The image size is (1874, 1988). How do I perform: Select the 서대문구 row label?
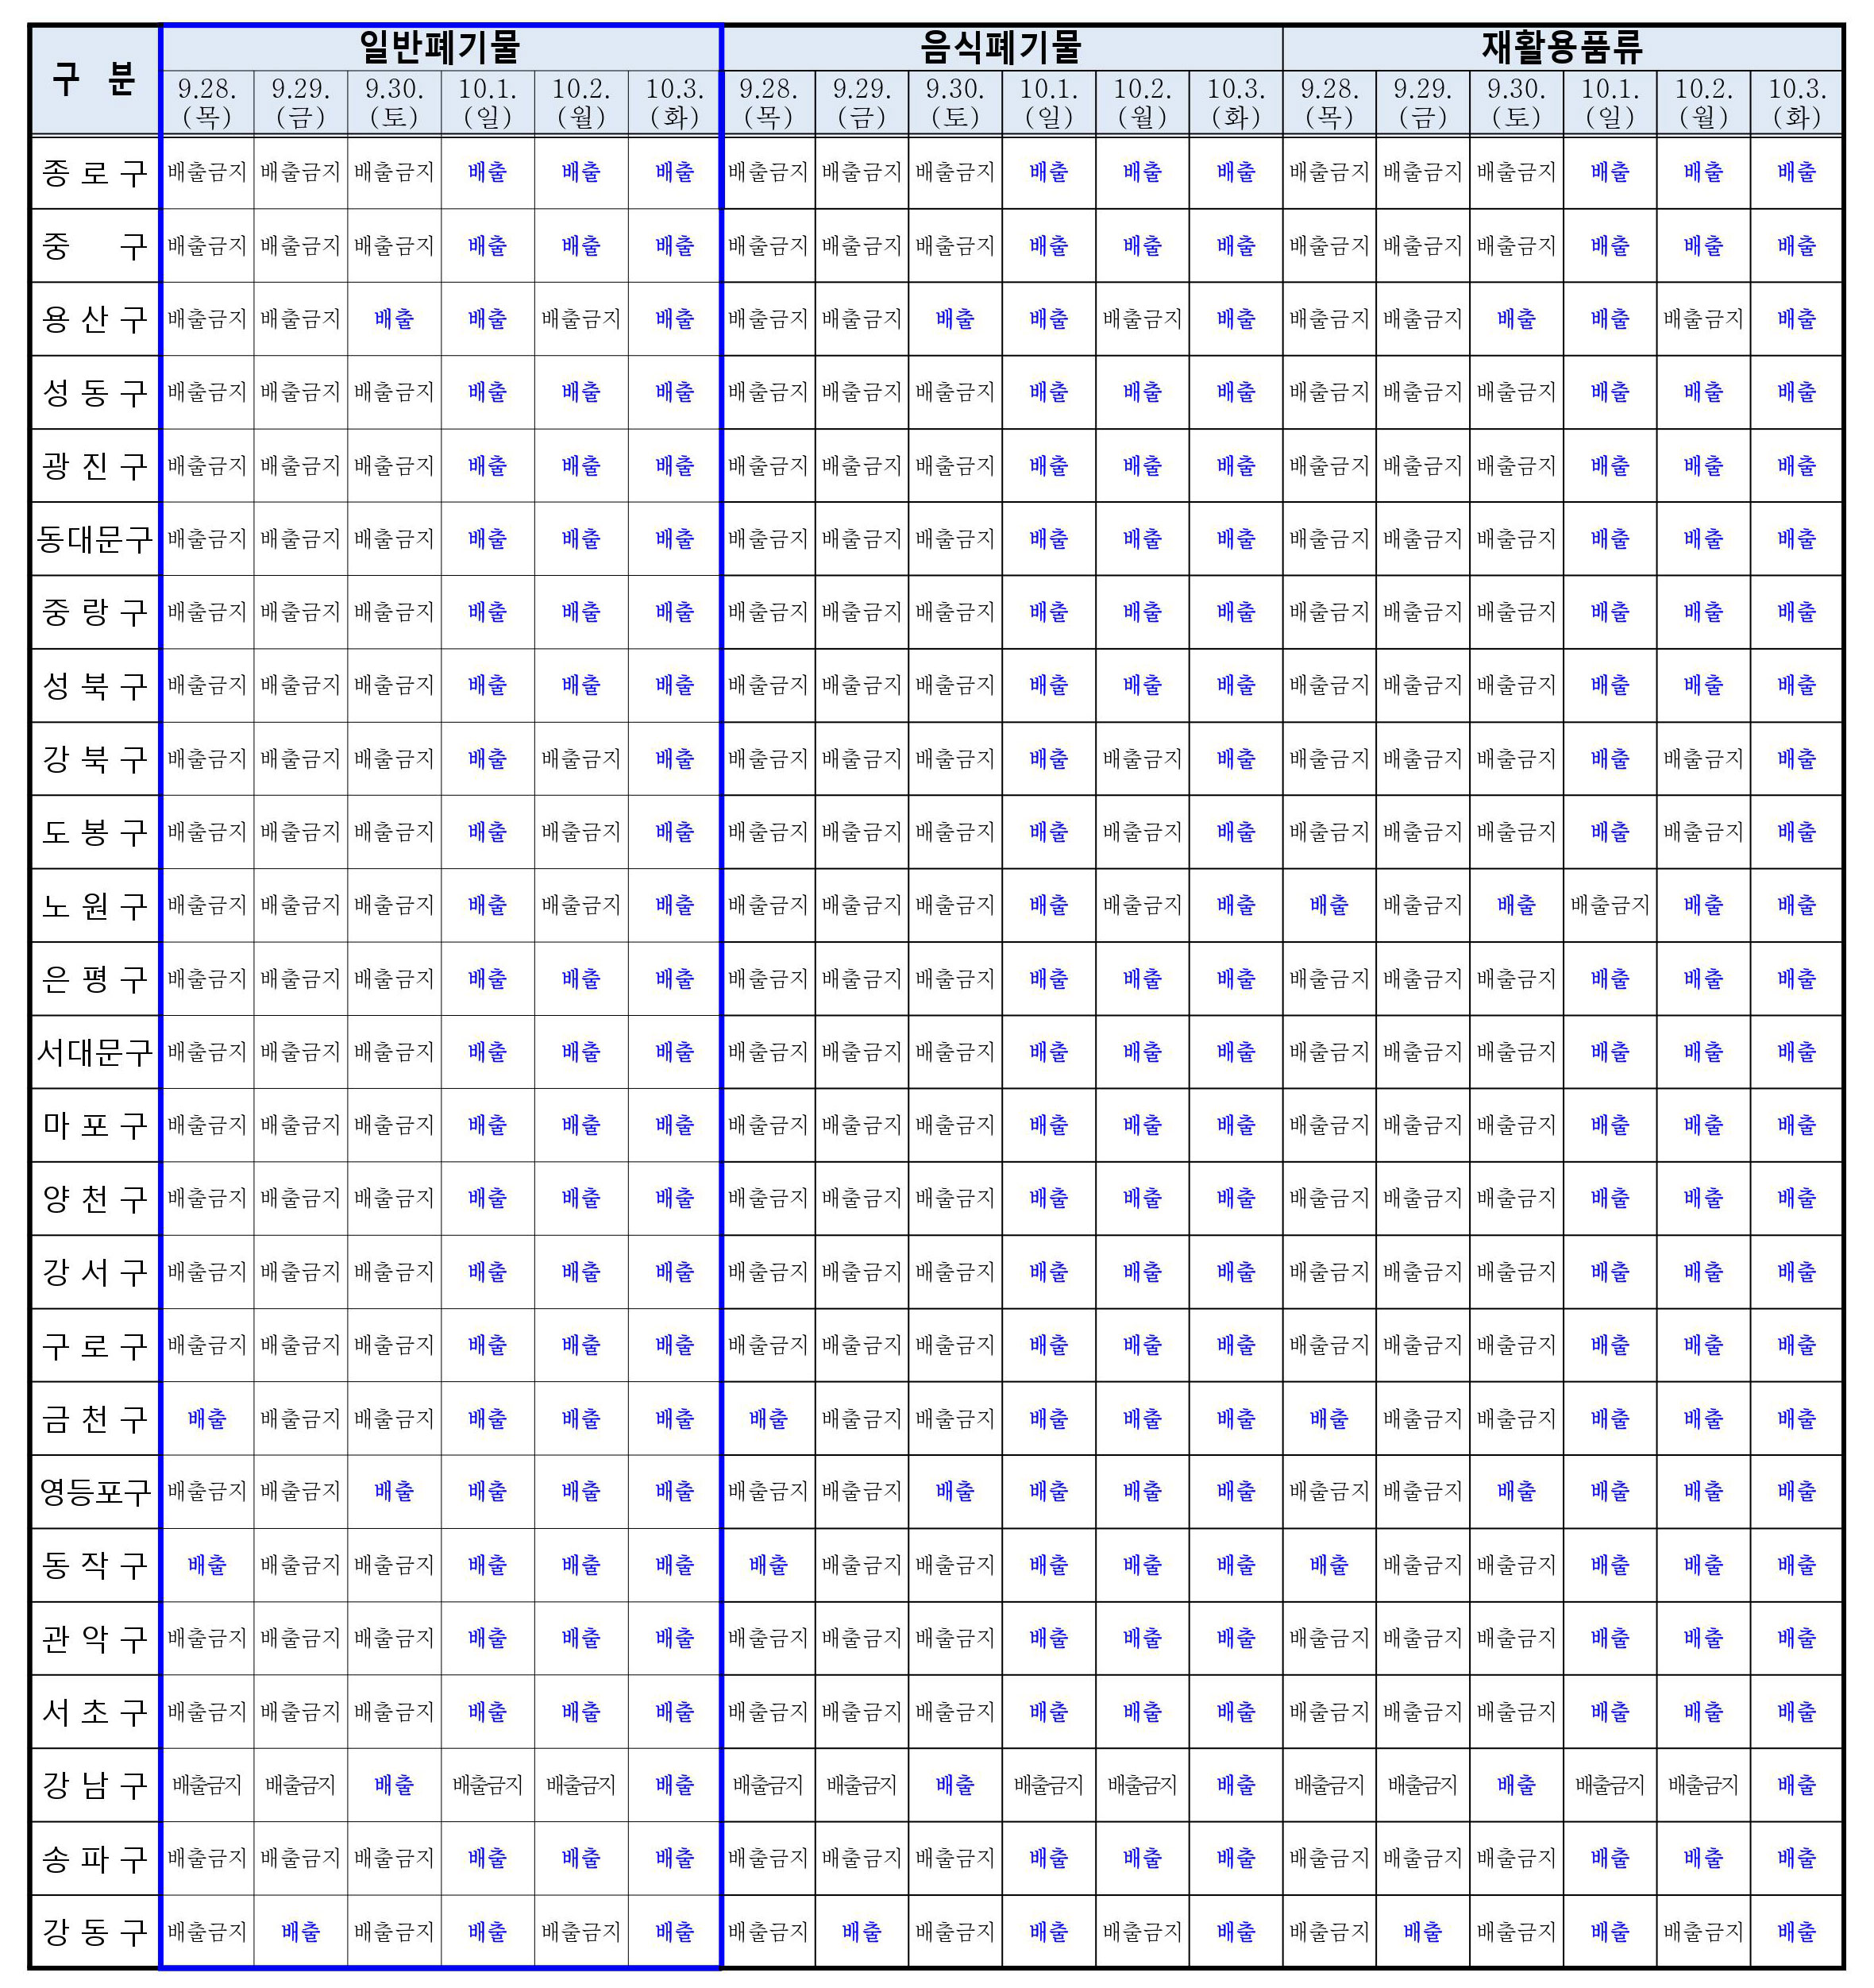tap(95, 1052)
